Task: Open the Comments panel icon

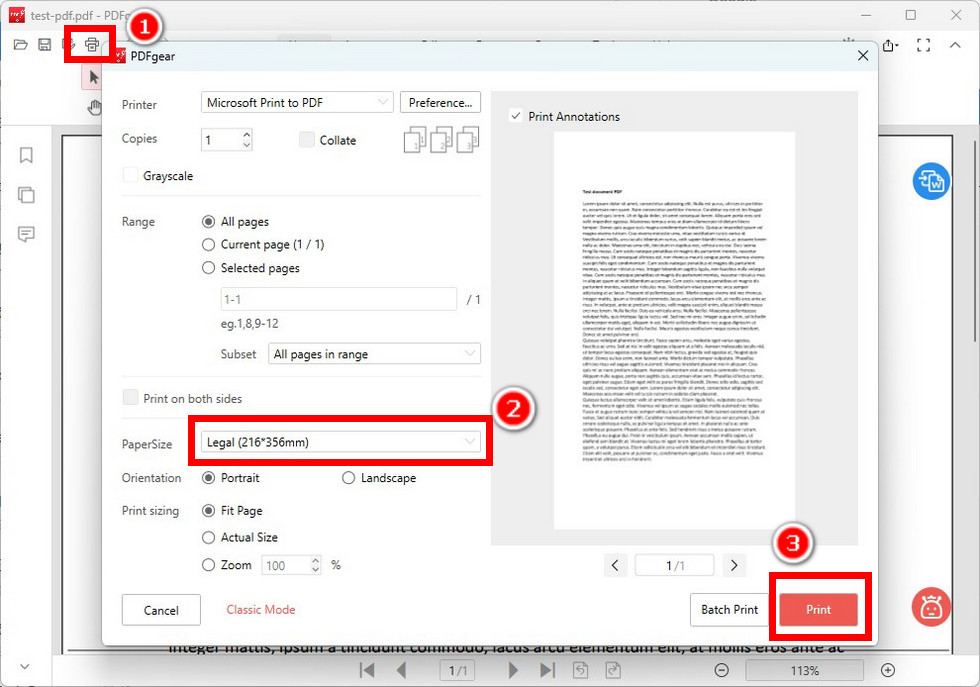Action: pyautogui.click(x=25, y=234)
